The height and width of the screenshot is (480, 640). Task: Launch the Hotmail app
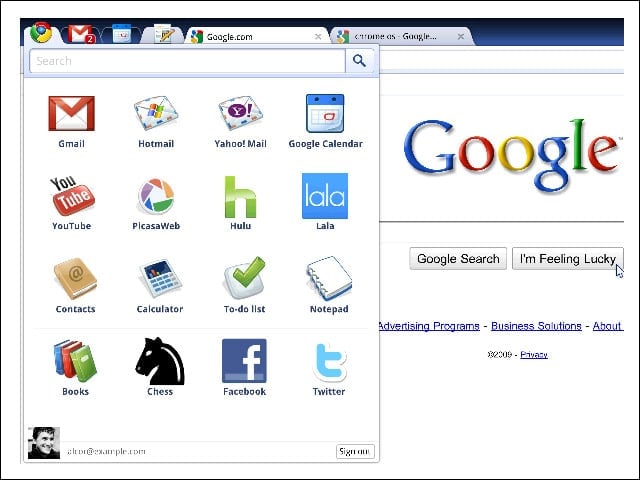[156, 113]
